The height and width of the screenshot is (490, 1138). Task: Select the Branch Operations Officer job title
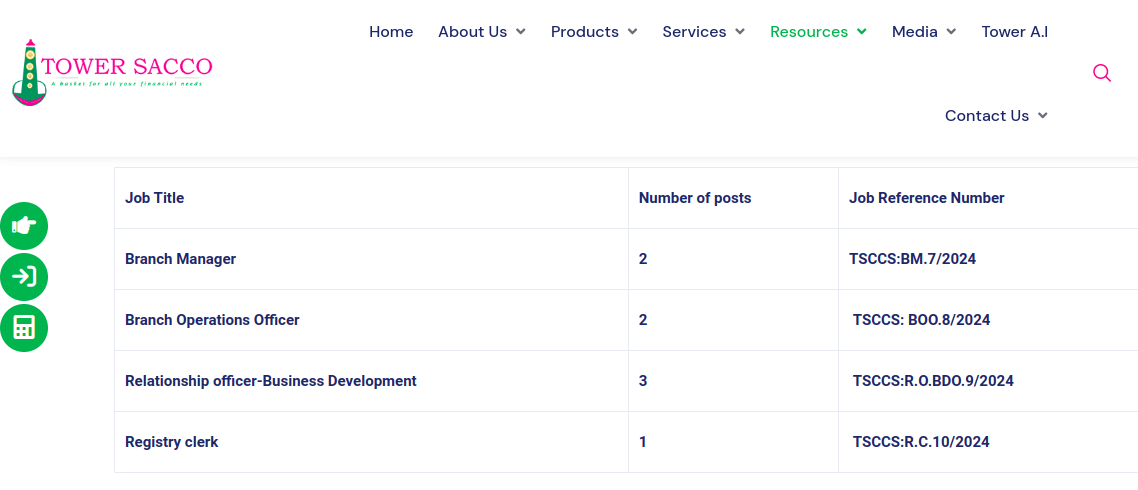[x=212, y=320]
